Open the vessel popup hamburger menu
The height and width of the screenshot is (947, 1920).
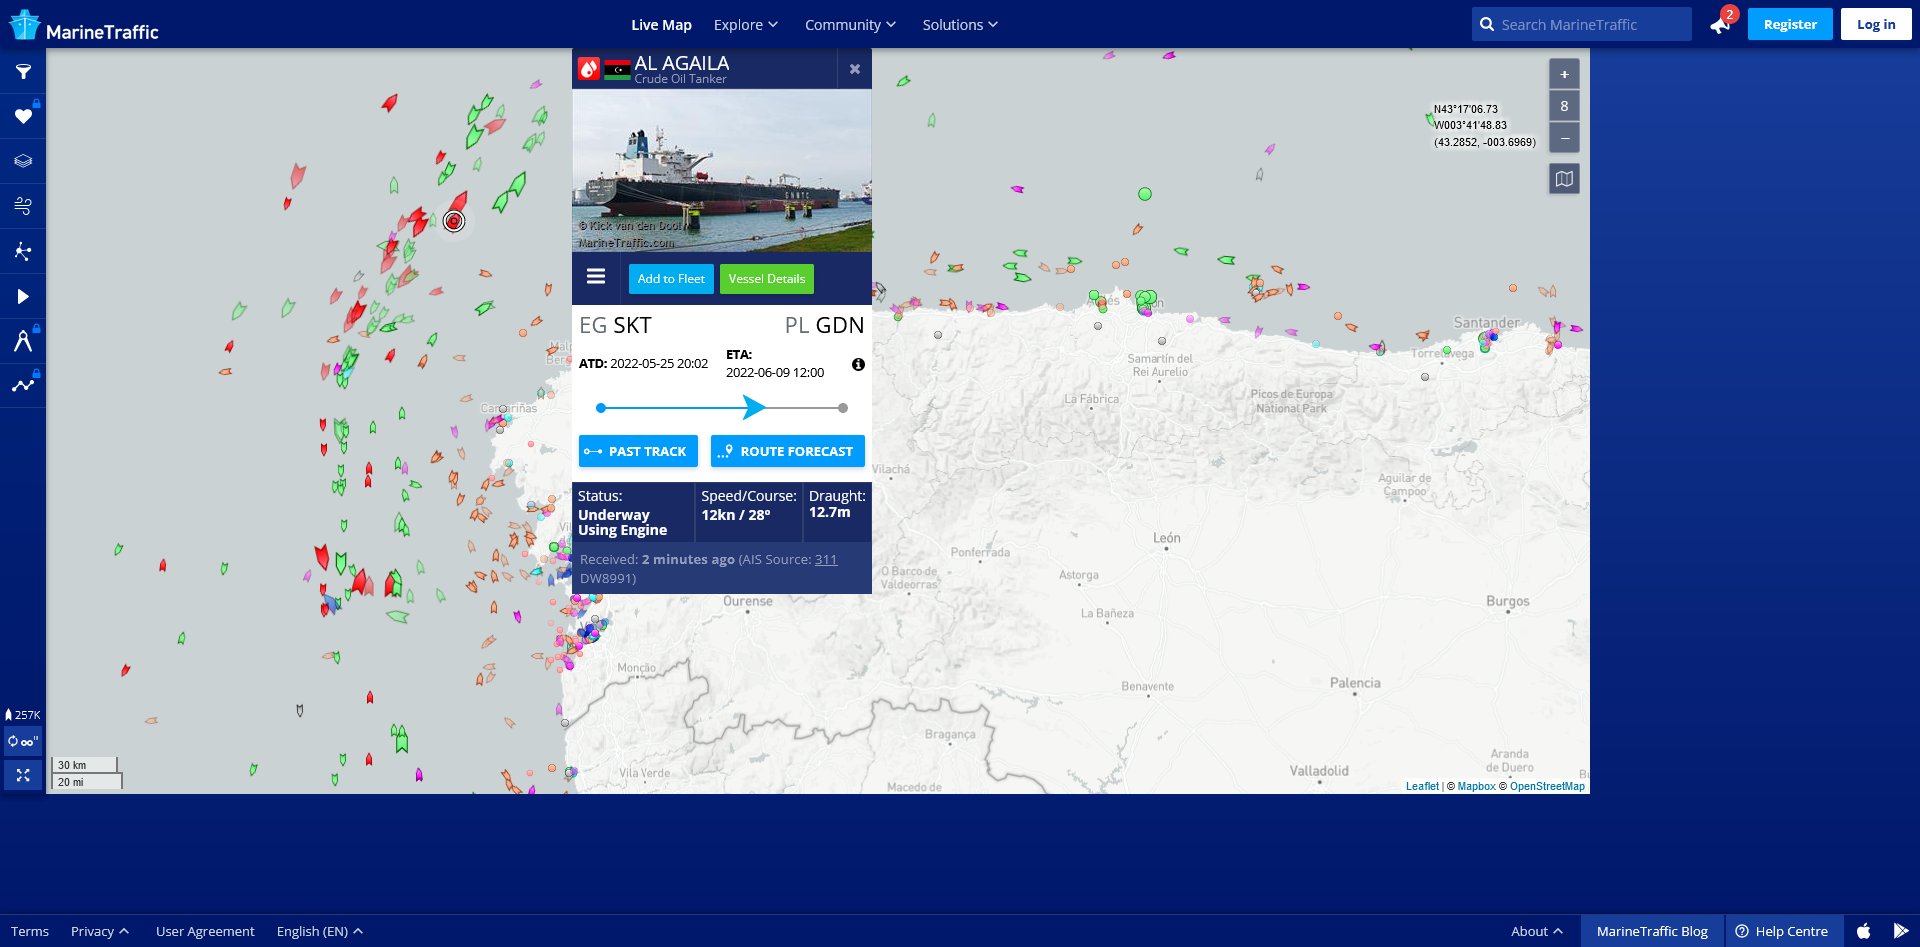coord(596,277)
